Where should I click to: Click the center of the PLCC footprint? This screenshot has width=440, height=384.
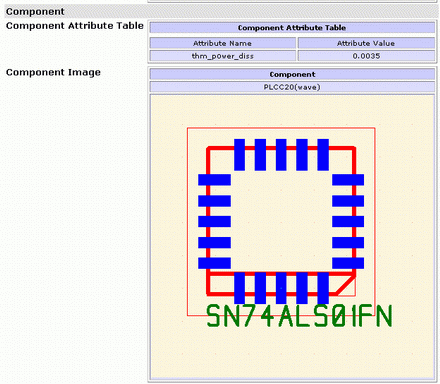pos(281,221)
